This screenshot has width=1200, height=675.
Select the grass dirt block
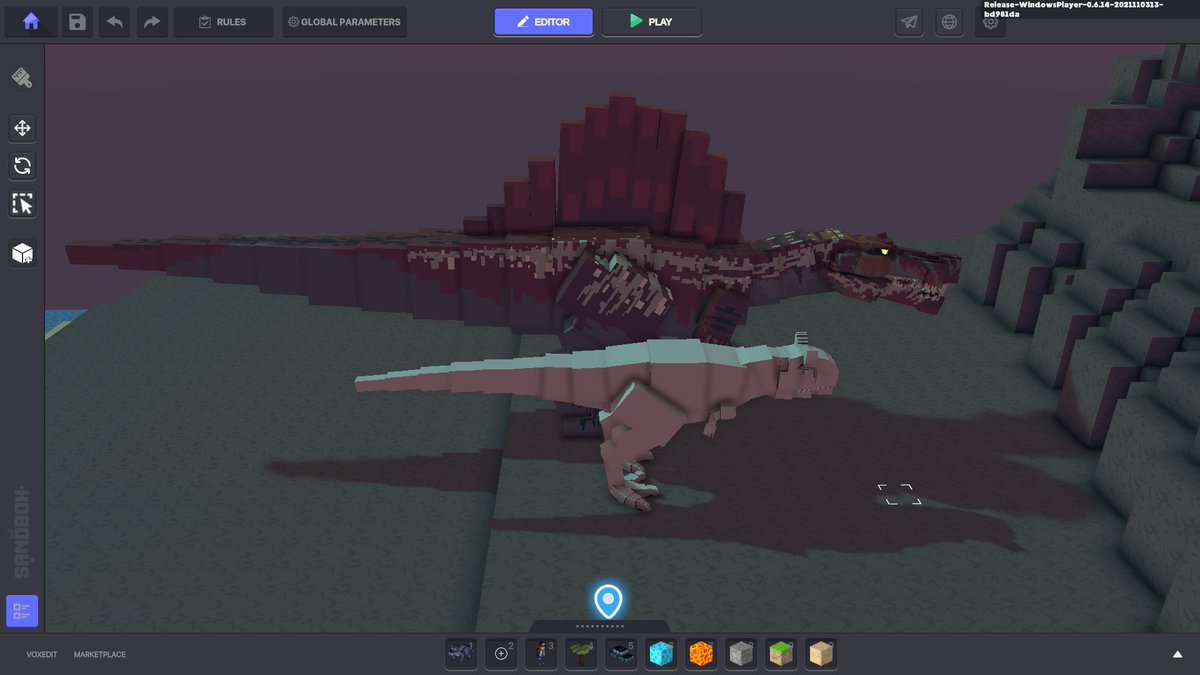coord(781,654)
